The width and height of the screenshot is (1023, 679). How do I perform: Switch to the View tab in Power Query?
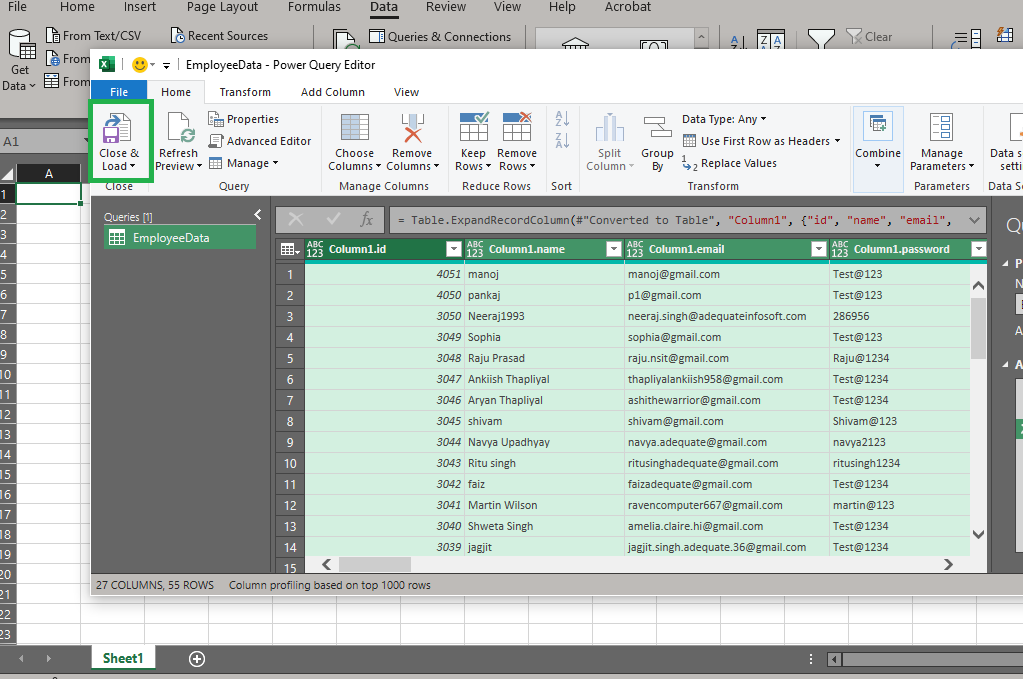click(x=406, y=92)
